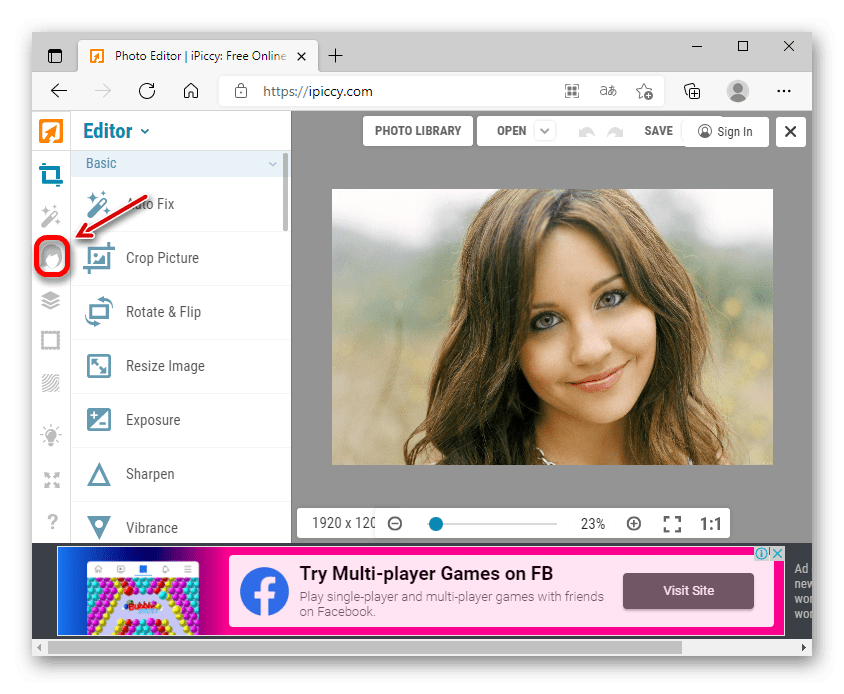Expand the OPEN dropdown arrow
The width and height of the screenshot is (844, 694).
coord(545,131)
